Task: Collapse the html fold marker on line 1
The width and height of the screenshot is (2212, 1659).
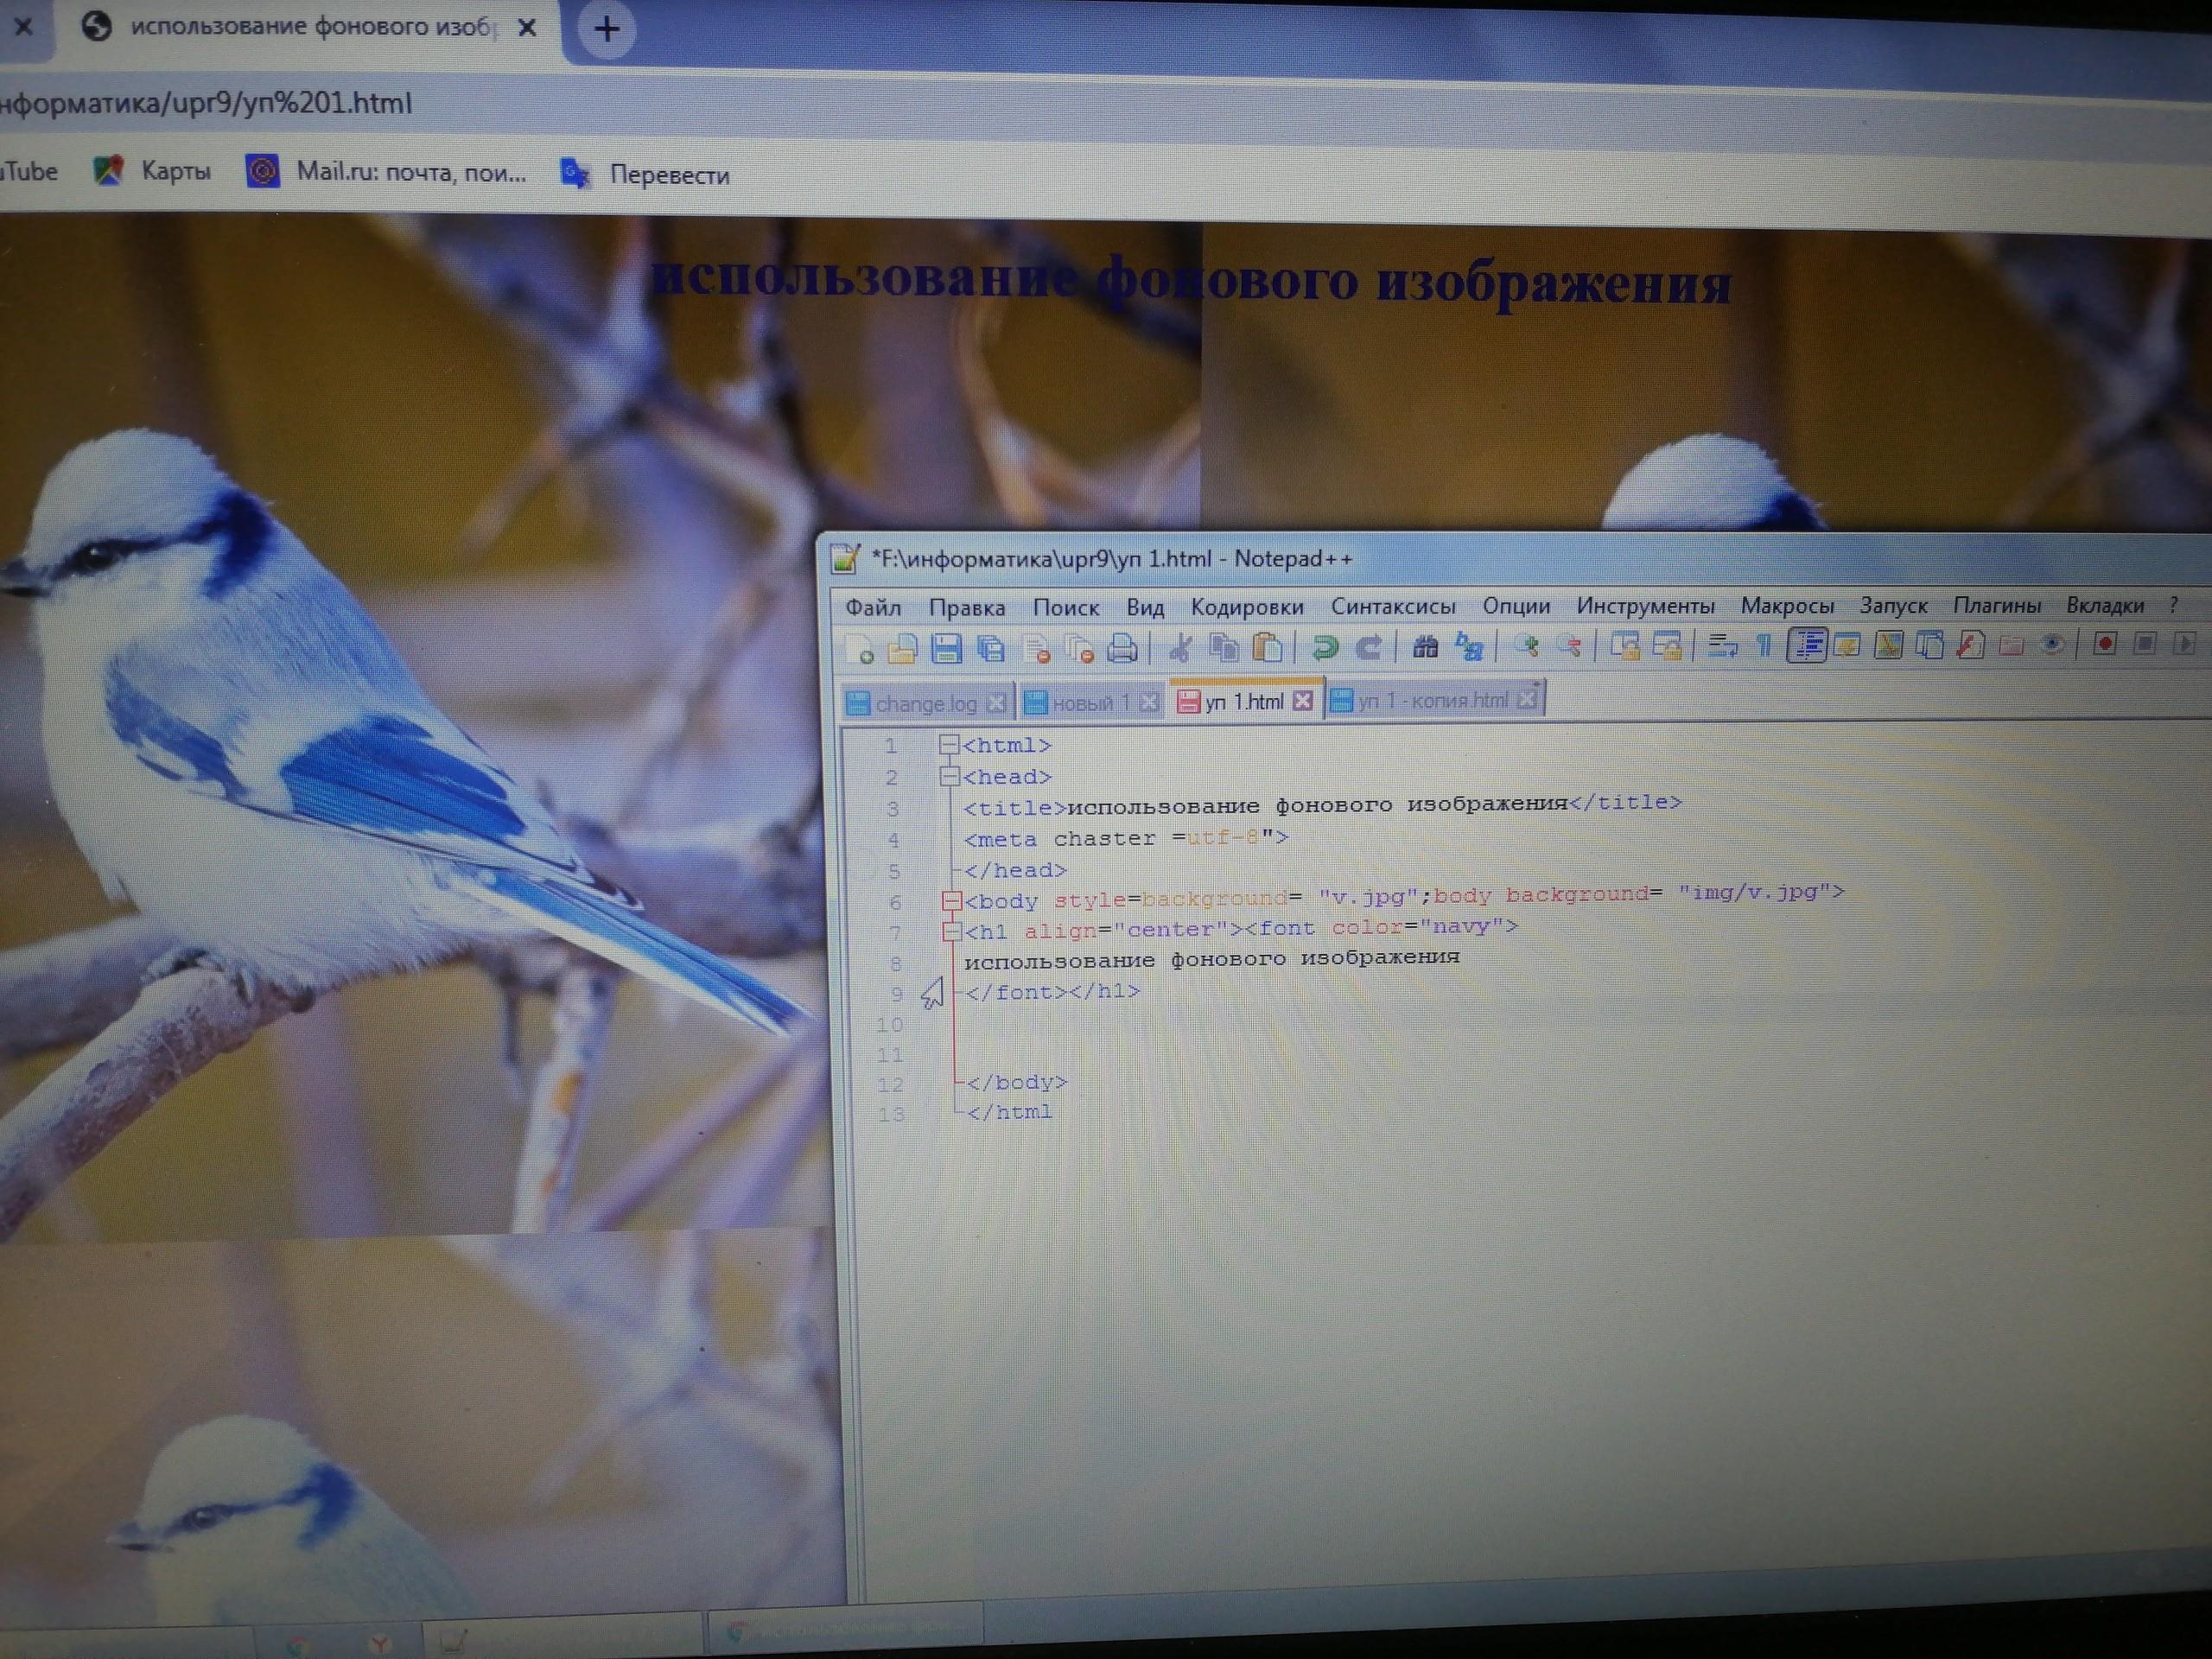Action: pyautogui.click(x=949, y=744)
